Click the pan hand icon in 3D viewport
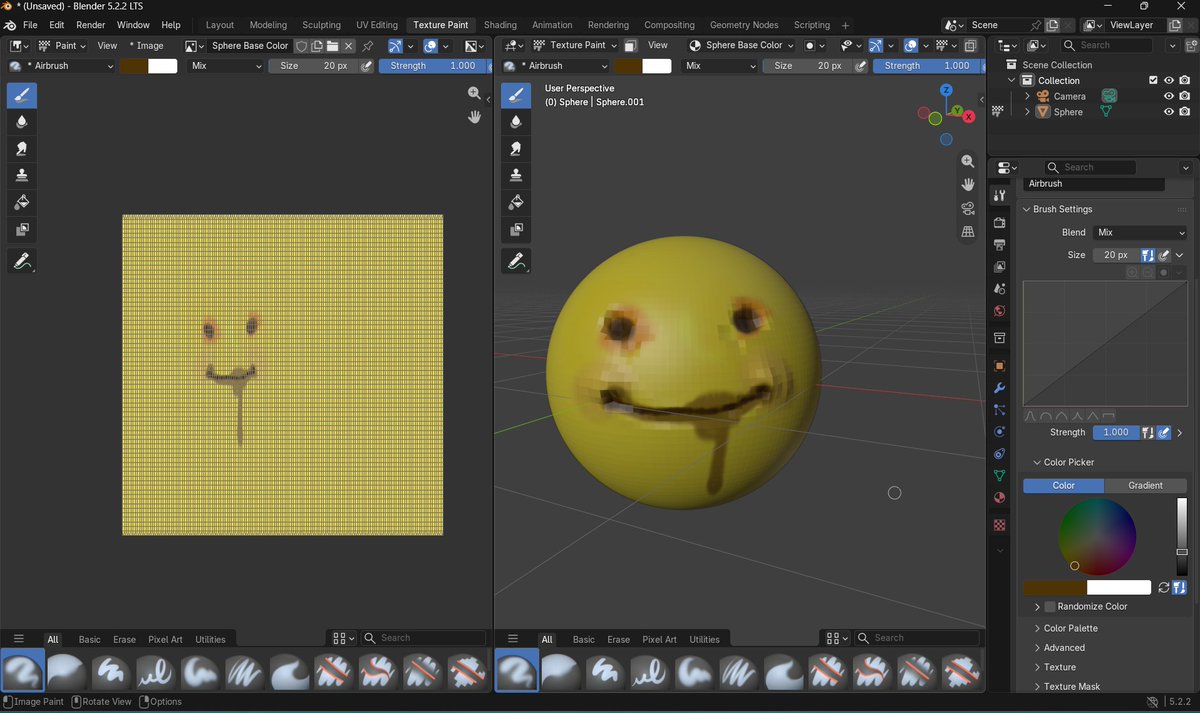 click(968, 184)
